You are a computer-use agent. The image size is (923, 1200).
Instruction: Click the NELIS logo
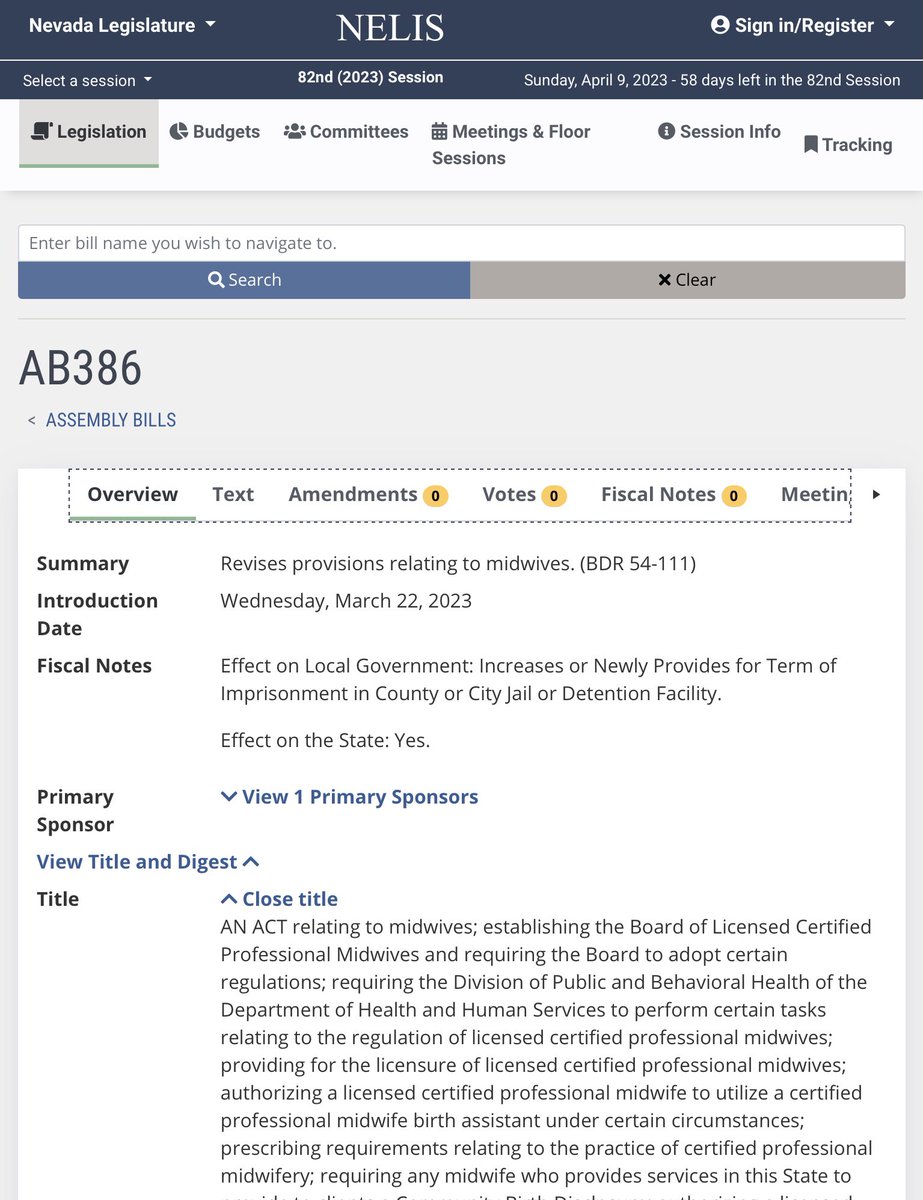click(390, 27)
